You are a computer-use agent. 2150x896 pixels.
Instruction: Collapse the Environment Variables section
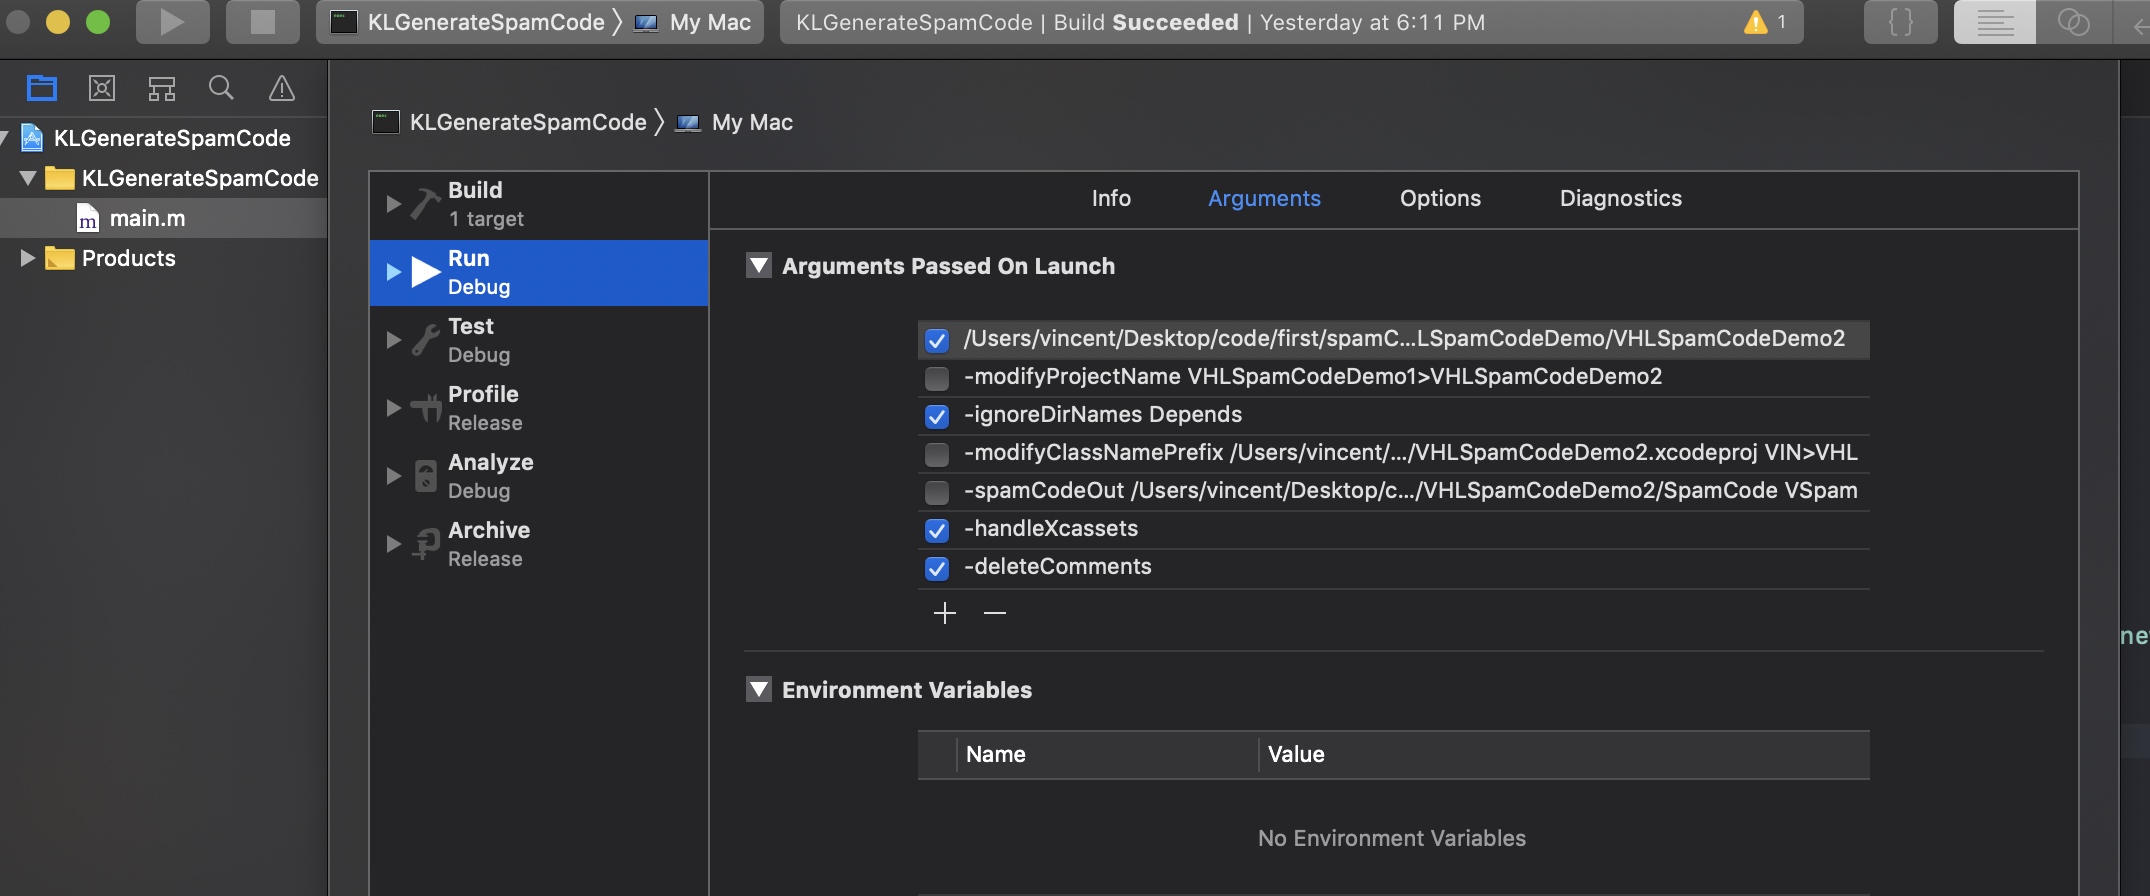click(x=759, y=690)
